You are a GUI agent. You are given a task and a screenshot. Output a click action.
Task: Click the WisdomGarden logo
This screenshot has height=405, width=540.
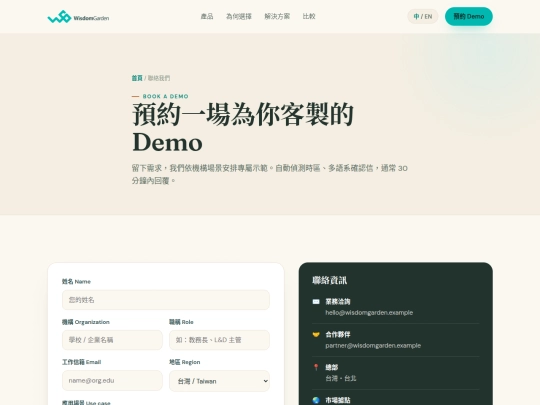click(x=78, y=17)
